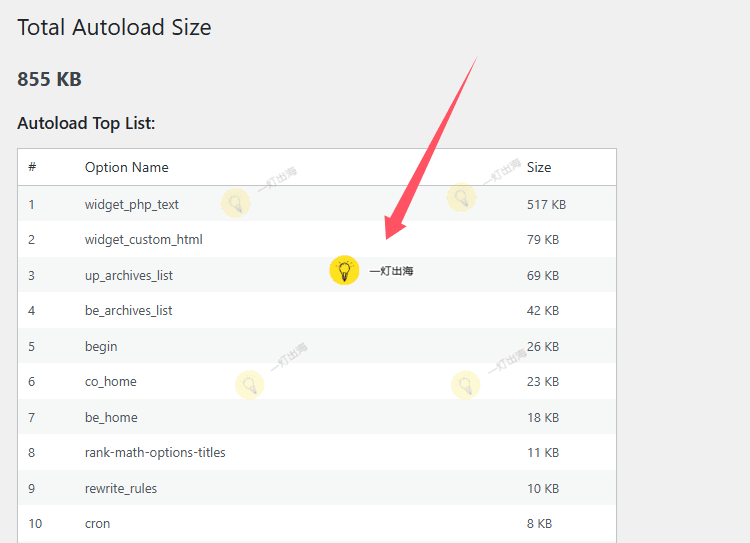Click the # column header
750x543 pixels.
pos(32,167)
